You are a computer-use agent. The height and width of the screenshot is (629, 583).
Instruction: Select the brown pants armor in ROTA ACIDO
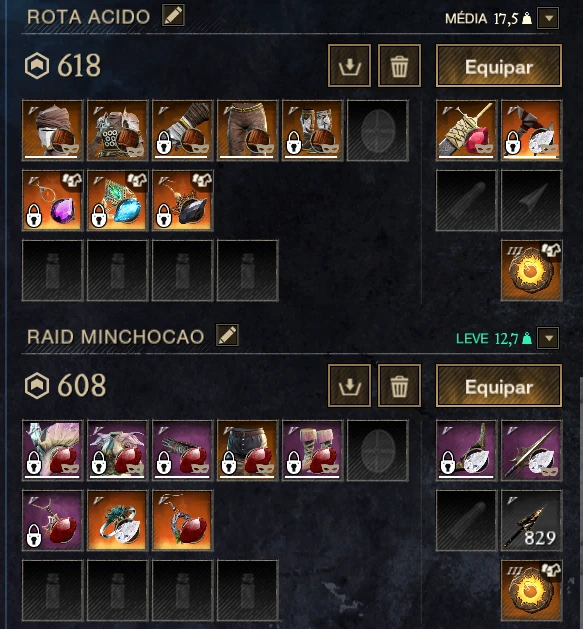coord(248,130)
